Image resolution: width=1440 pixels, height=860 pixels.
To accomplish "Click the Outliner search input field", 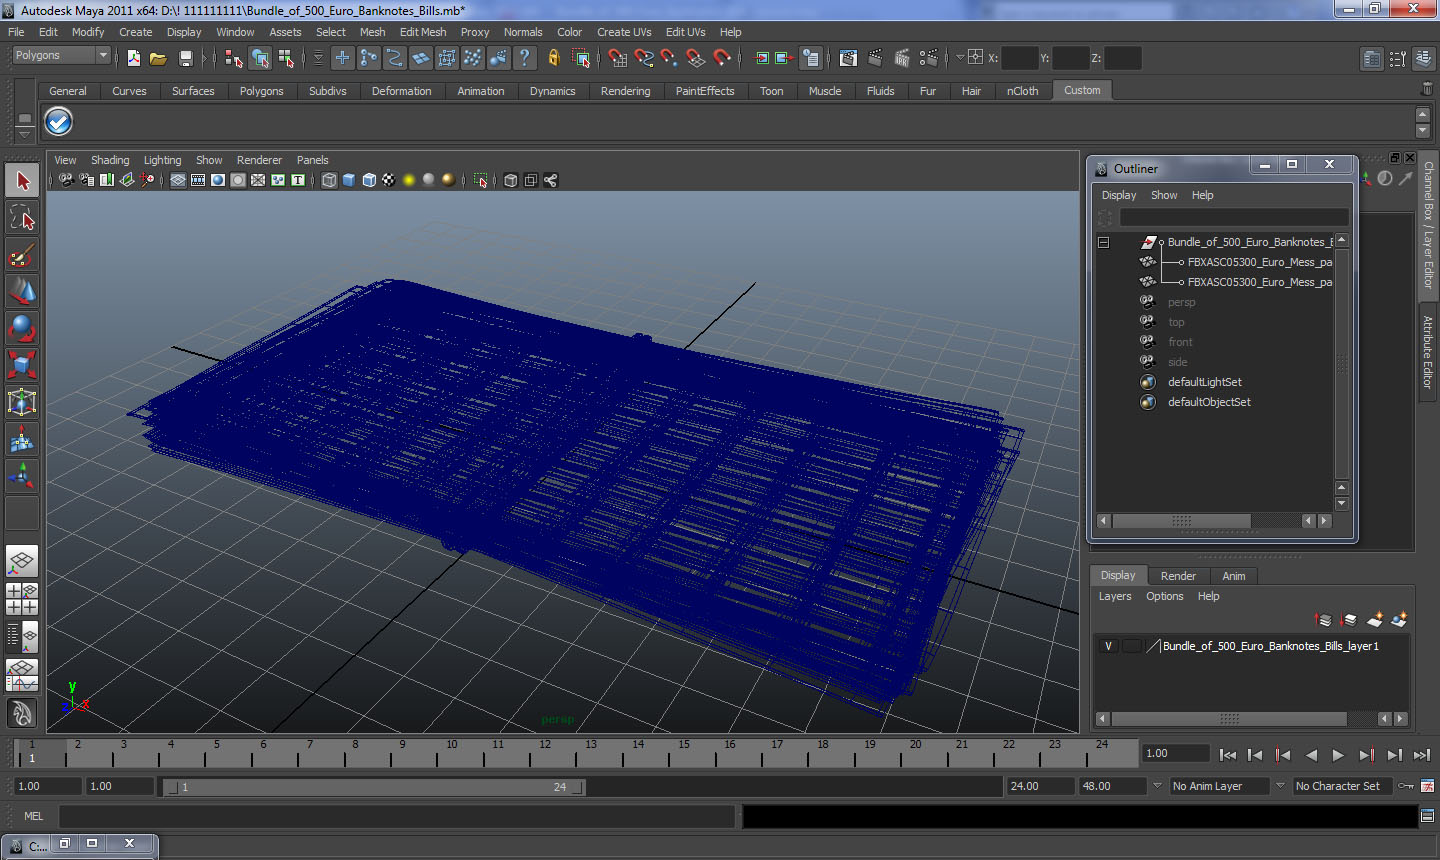I will click(1233, 217).
